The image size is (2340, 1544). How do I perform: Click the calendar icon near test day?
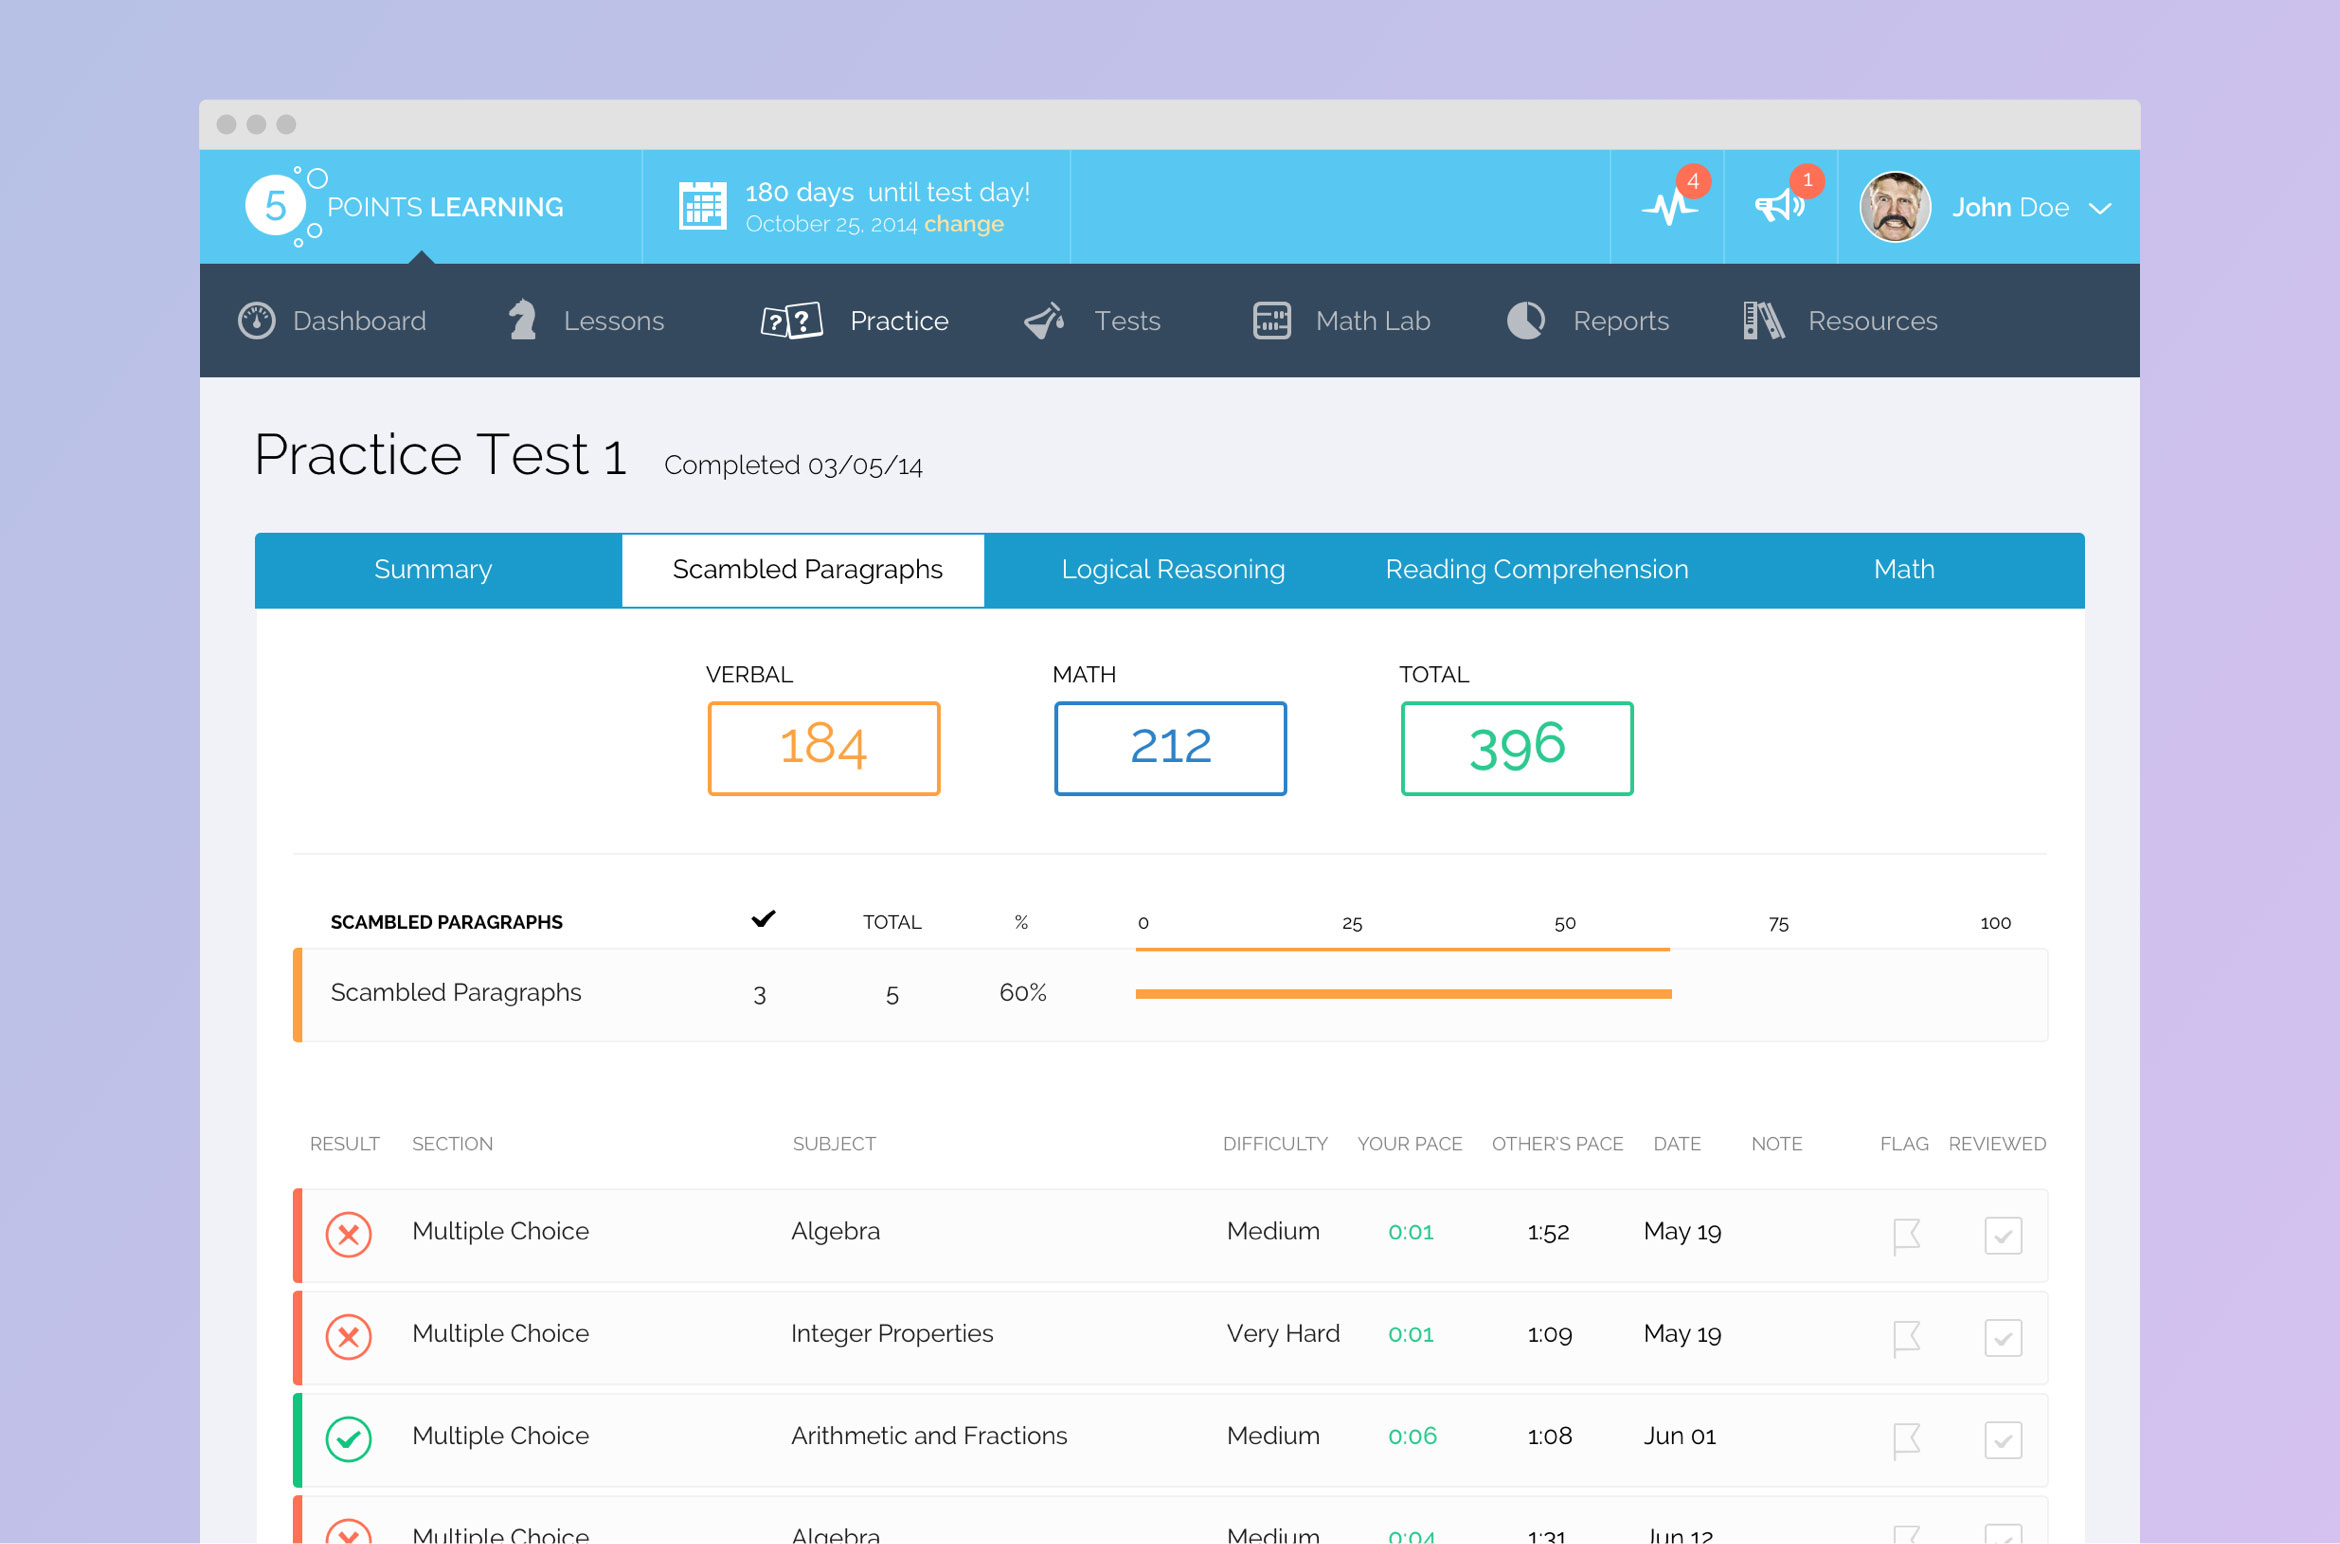point(702,206)
